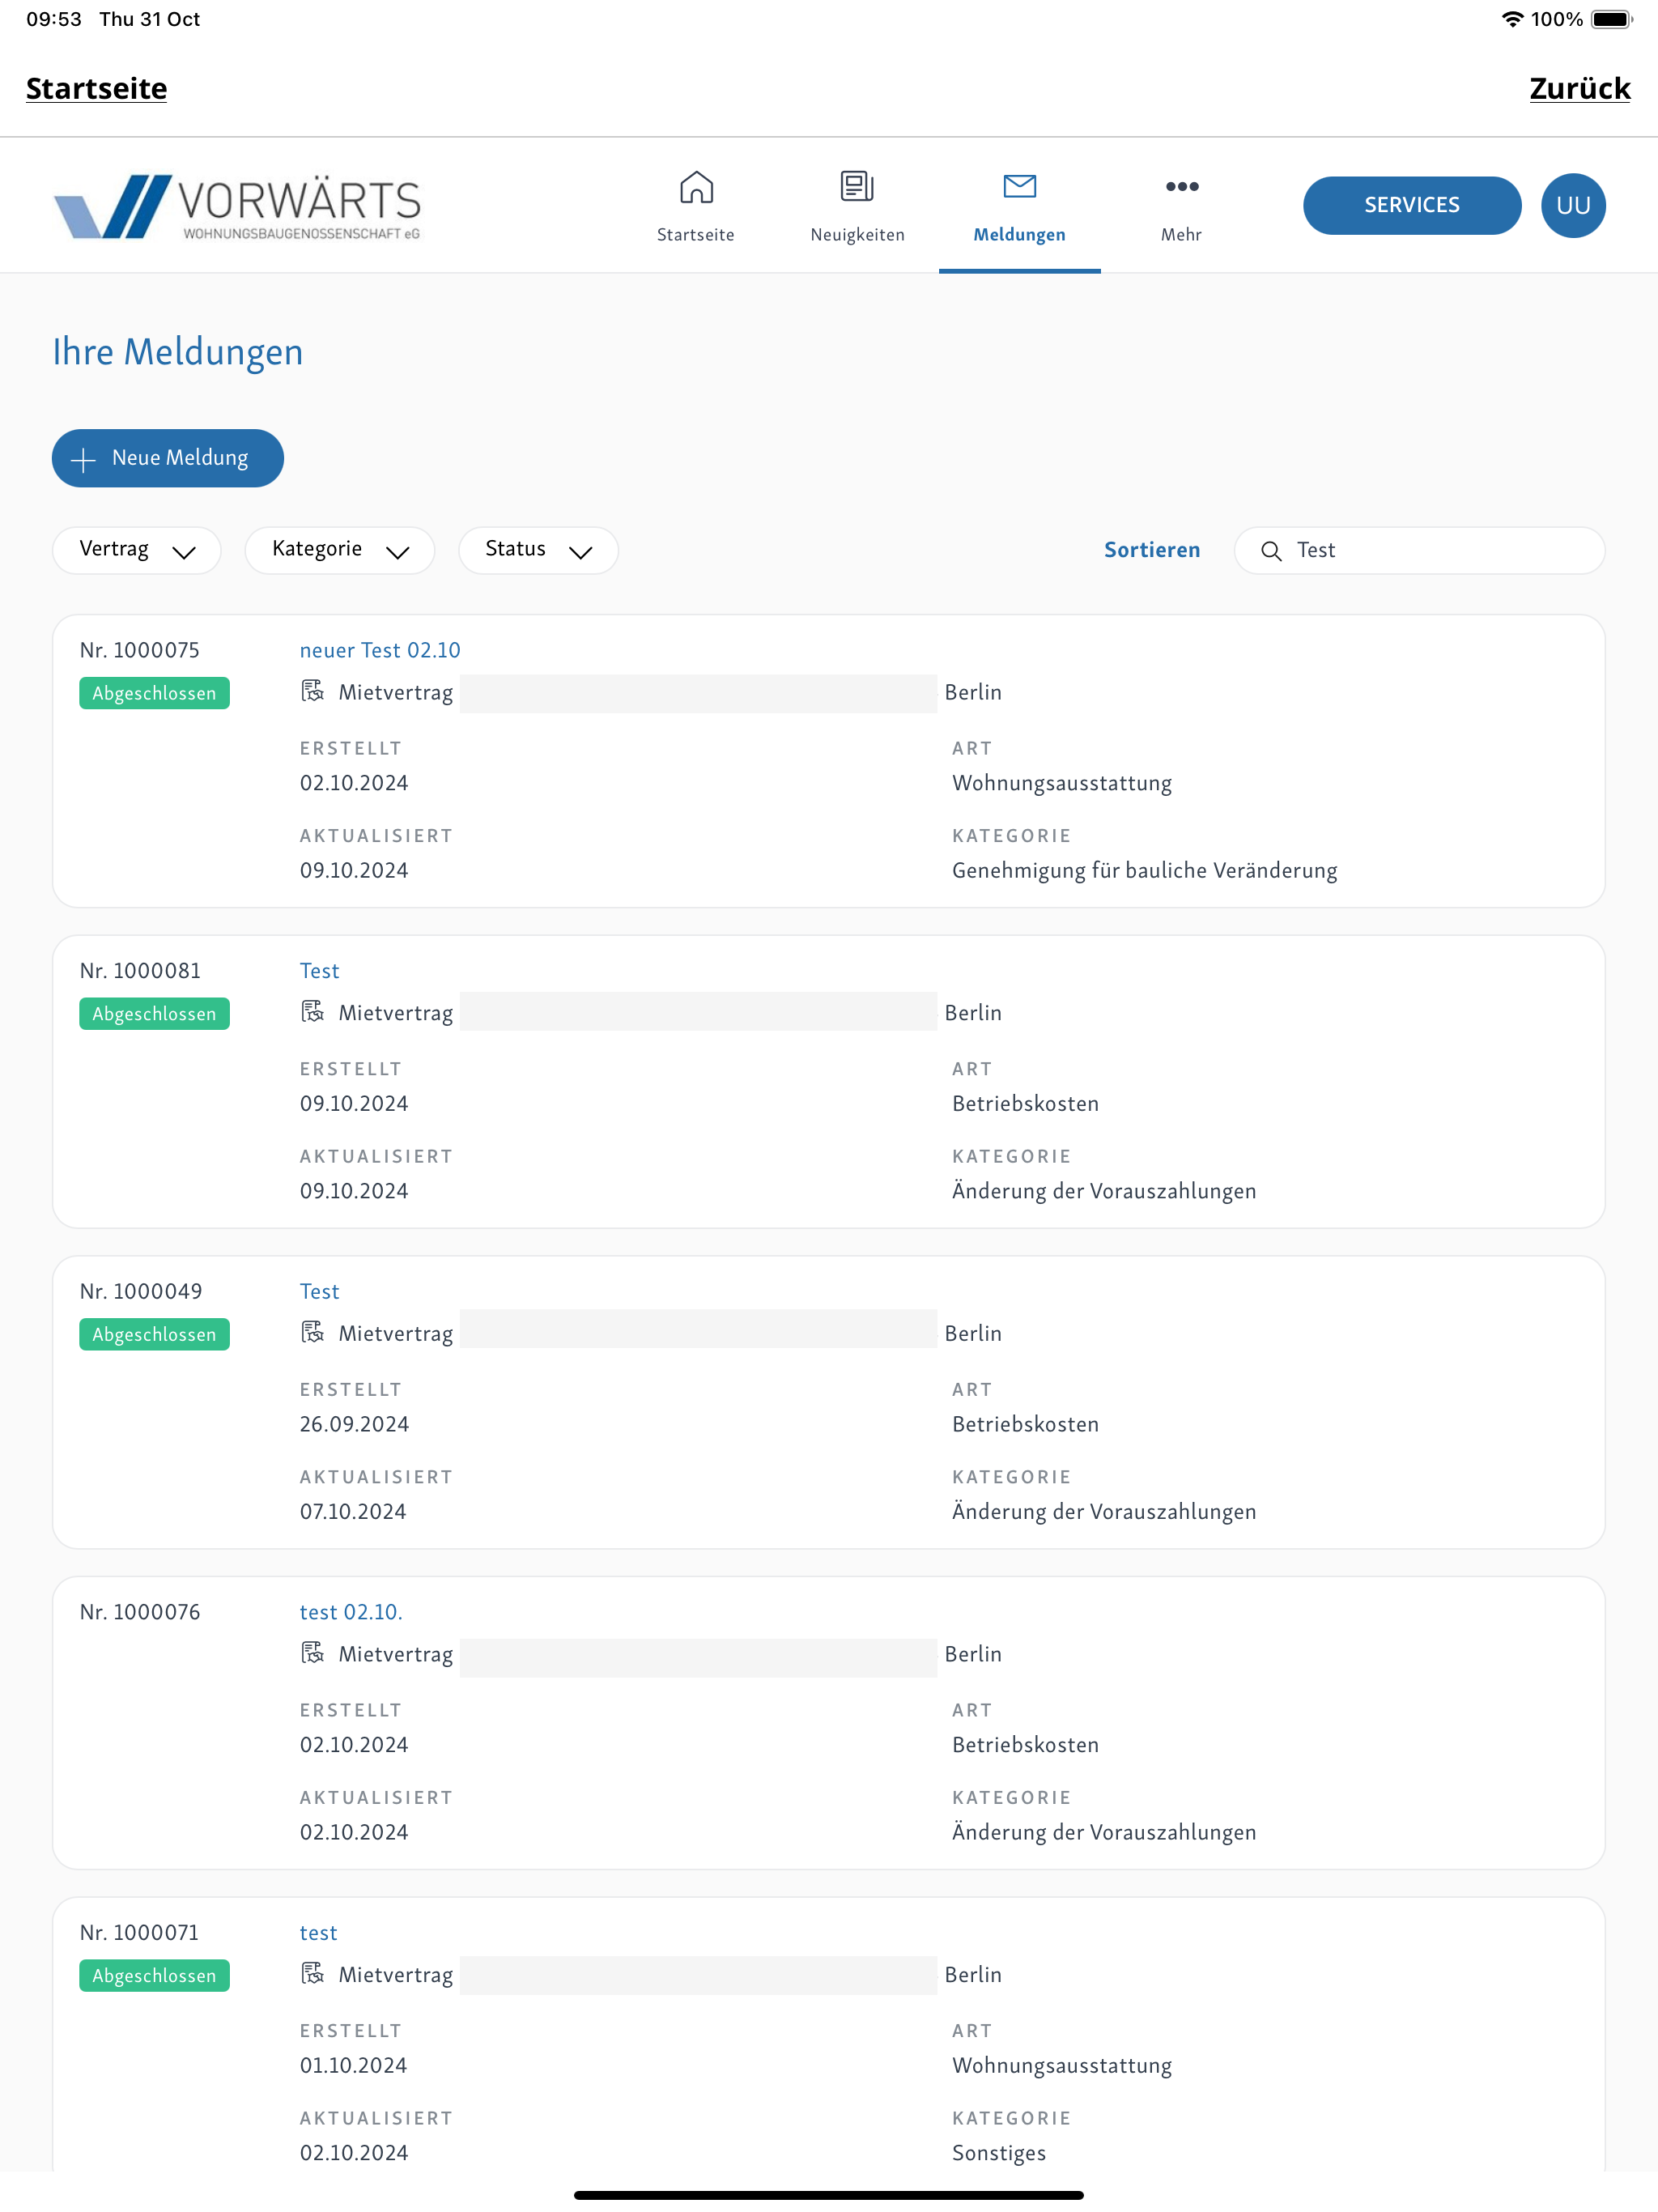Click the search magnifier icon
This screenshot has height=2212, width=1658.
(1271, 551)
